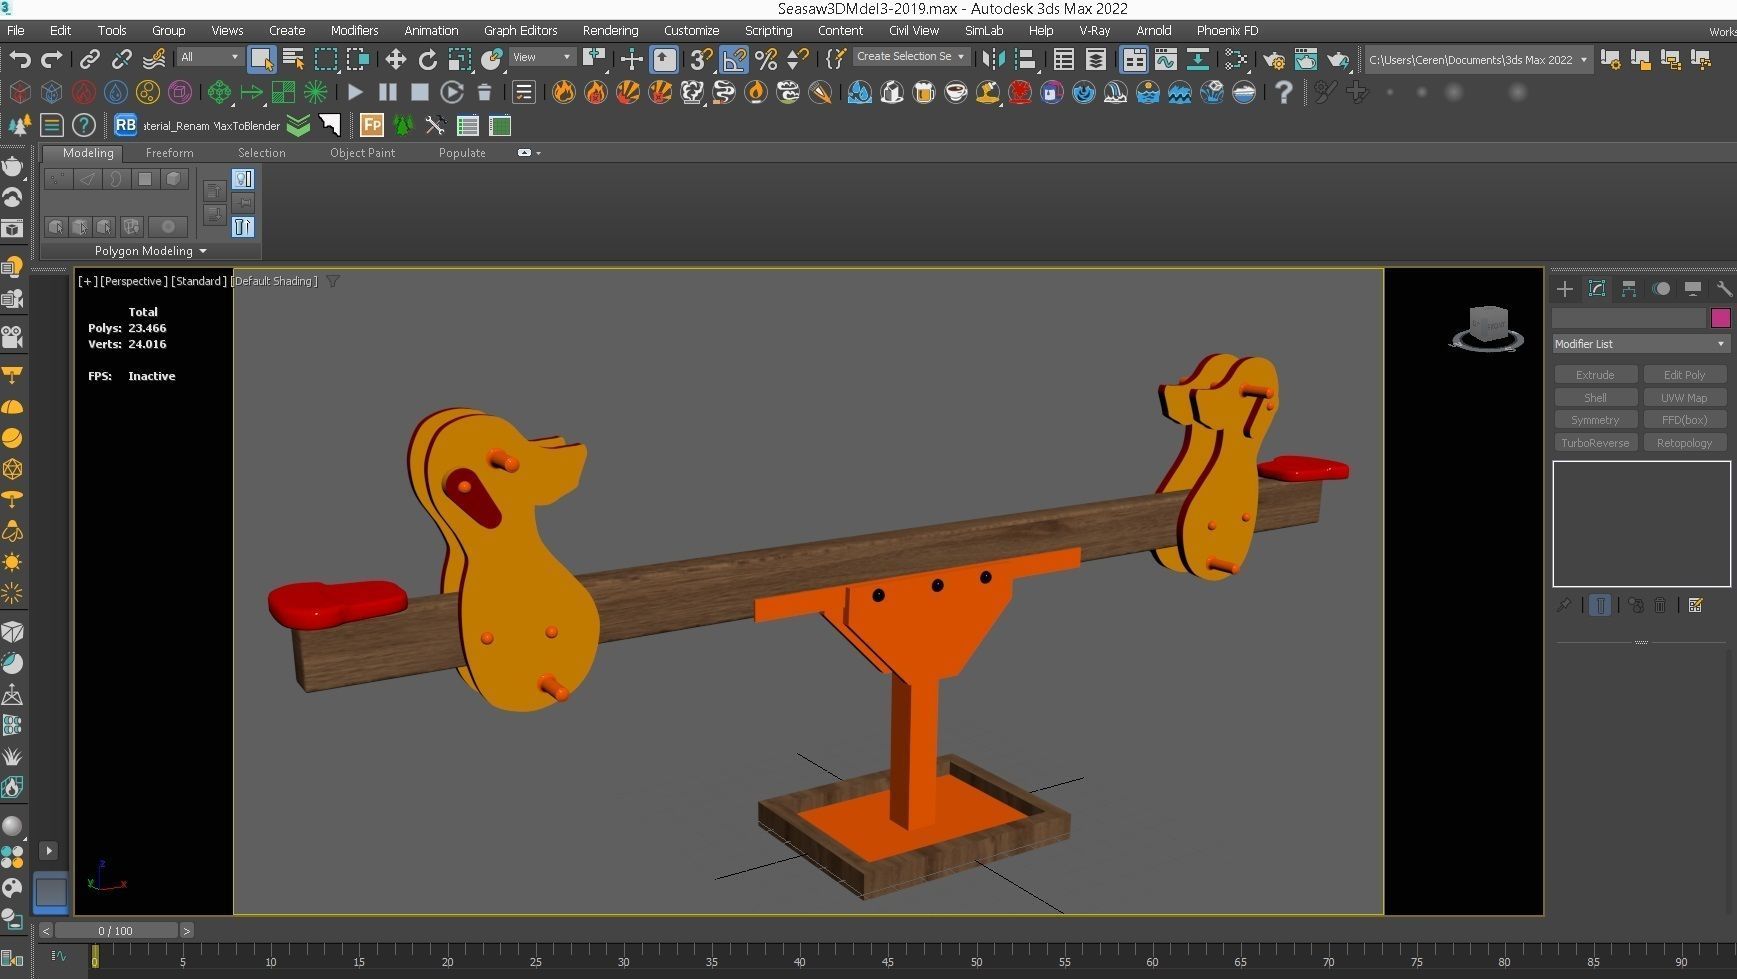Open the Phoenix FD menu
Viewport: 1737px width, 979px height.
tap(1227, 30)
